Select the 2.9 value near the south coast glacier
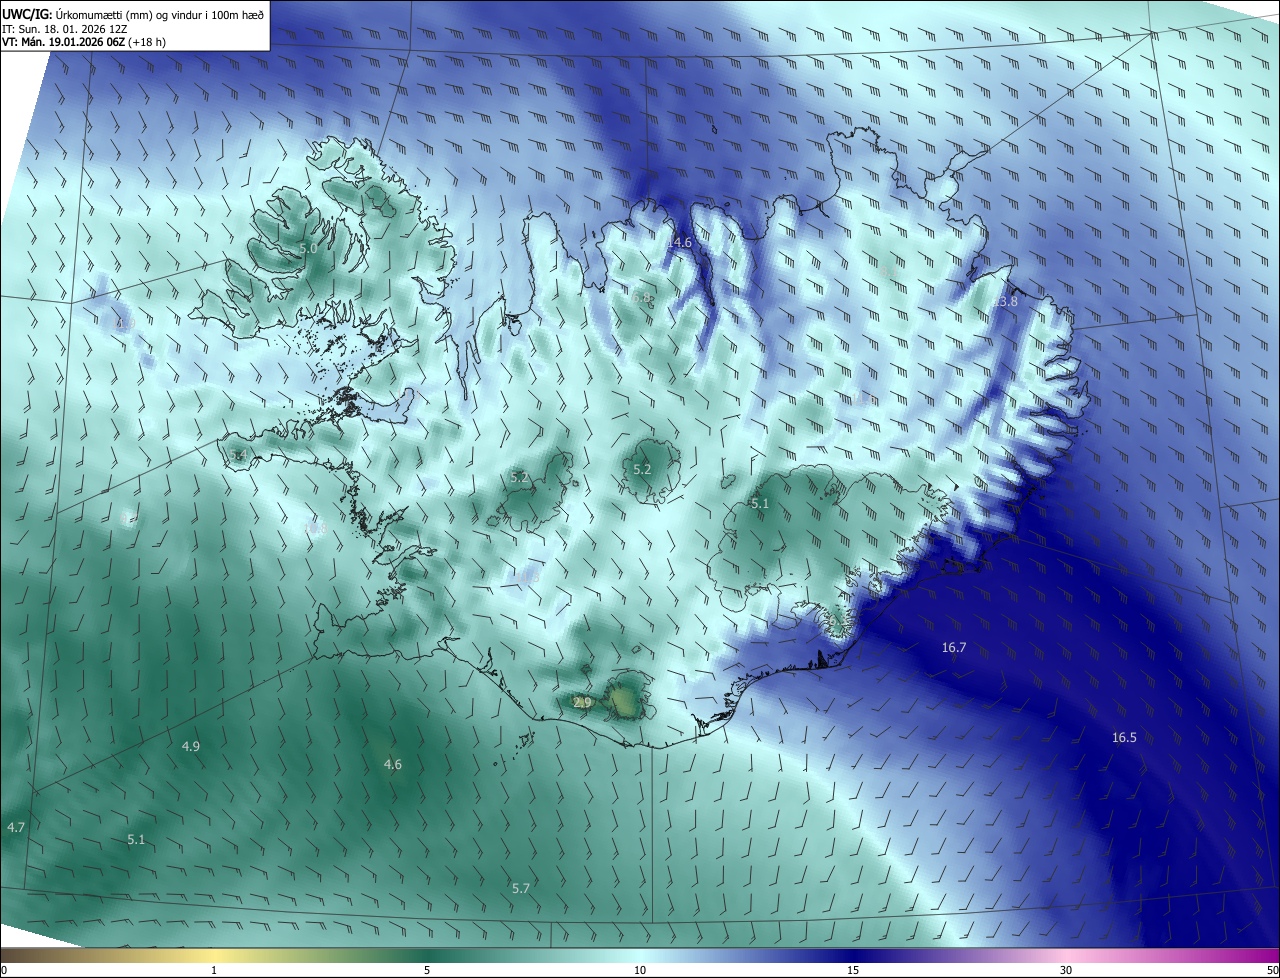This screenshot has height=978, width=1280. [x=582, y=703]
